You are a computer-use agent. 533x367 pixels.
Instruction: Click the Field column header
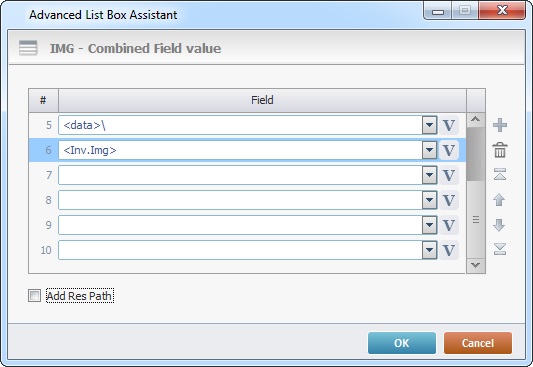tap(262, 100)
